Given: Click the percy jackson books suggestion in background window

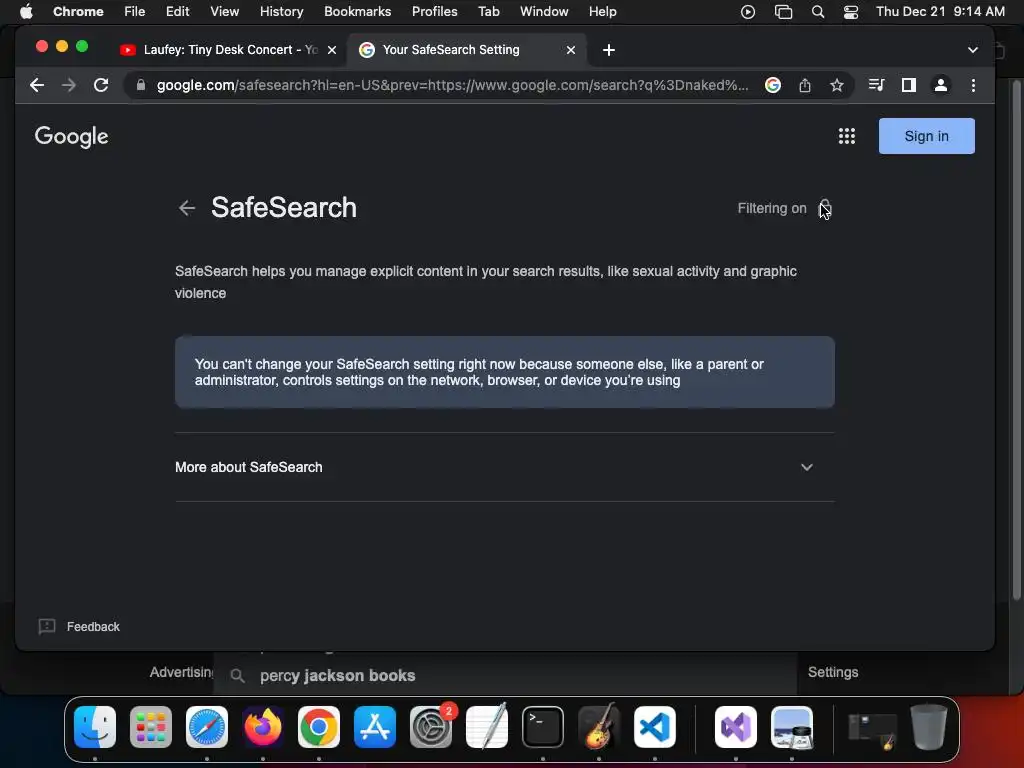Looking at the screenshot, I should pos(337,675).
